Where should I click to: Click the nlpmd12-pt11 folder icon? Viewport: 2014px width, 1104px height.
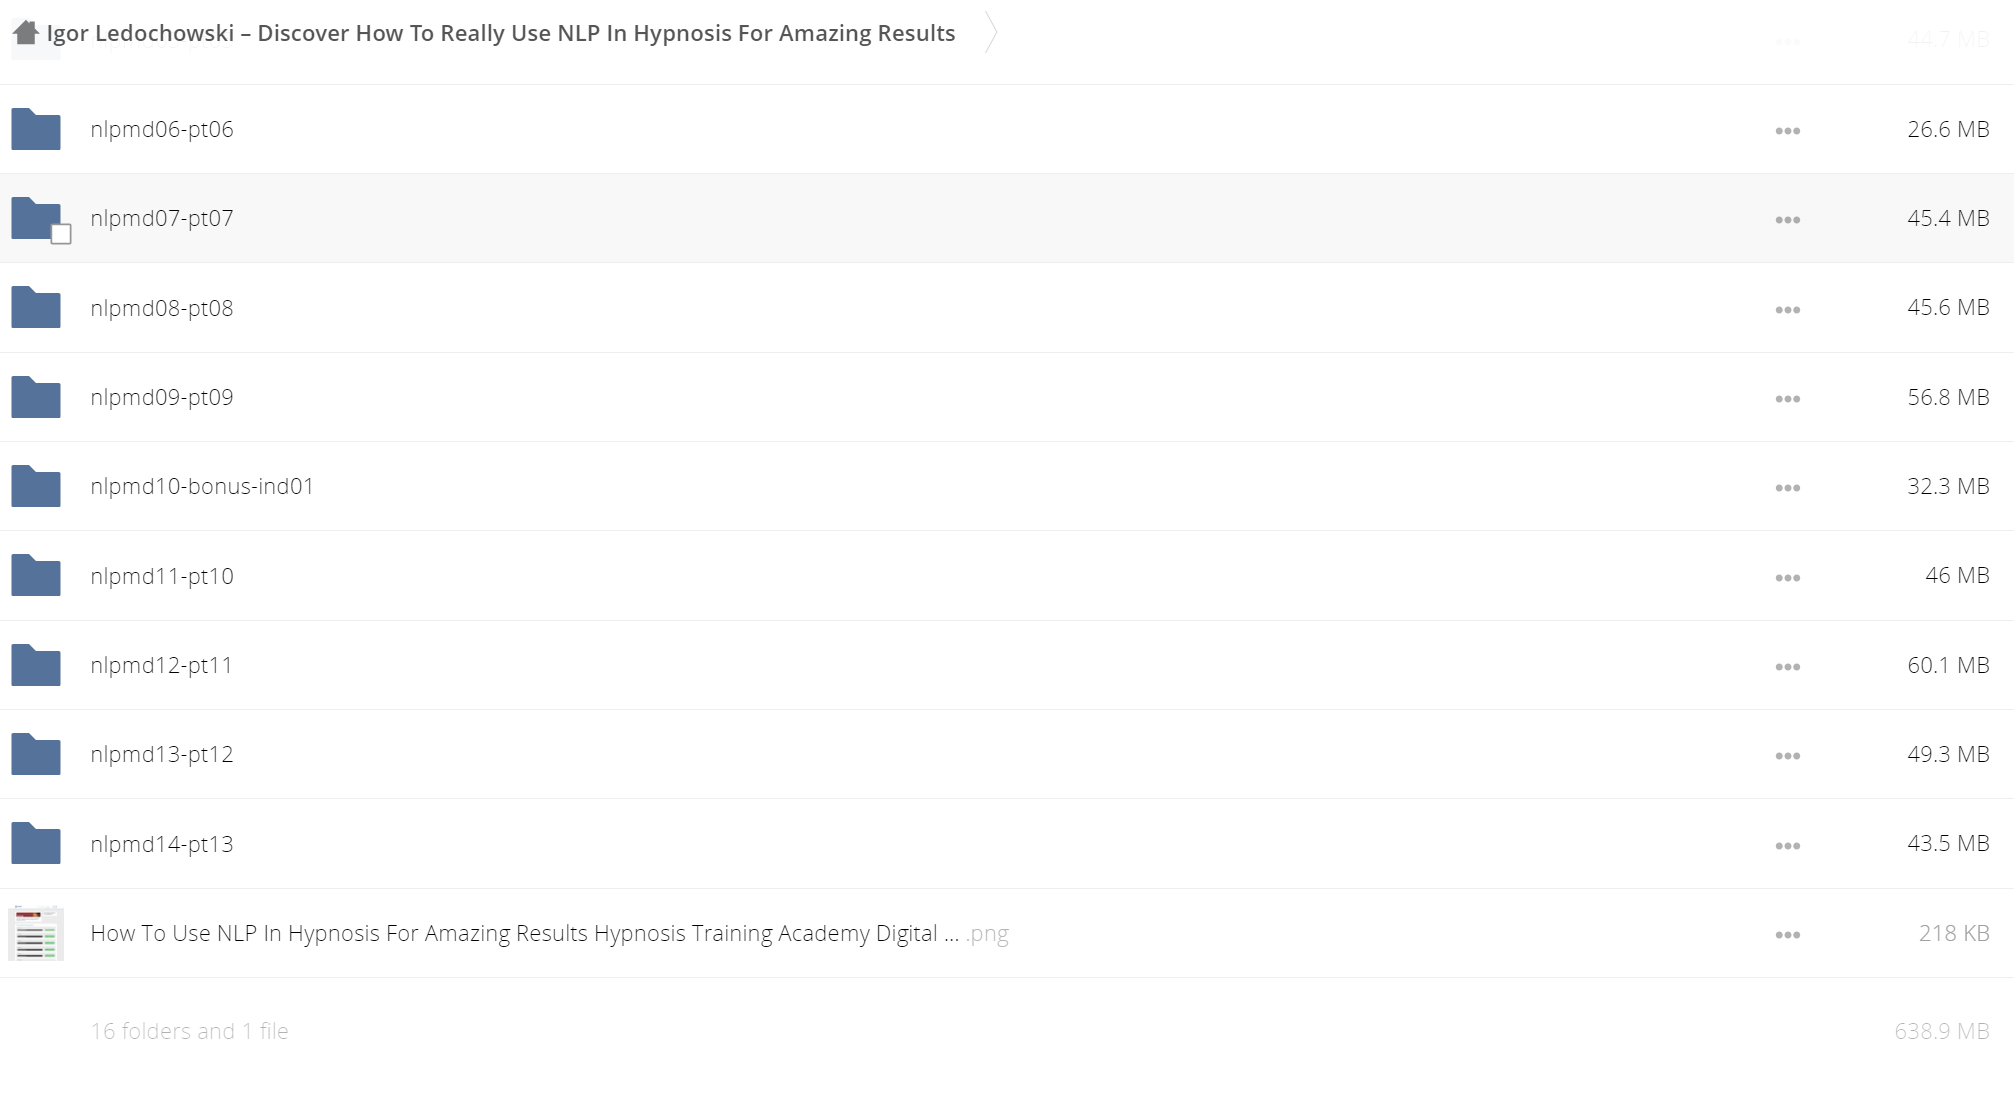pyautogui.click(x=36, y=666)
